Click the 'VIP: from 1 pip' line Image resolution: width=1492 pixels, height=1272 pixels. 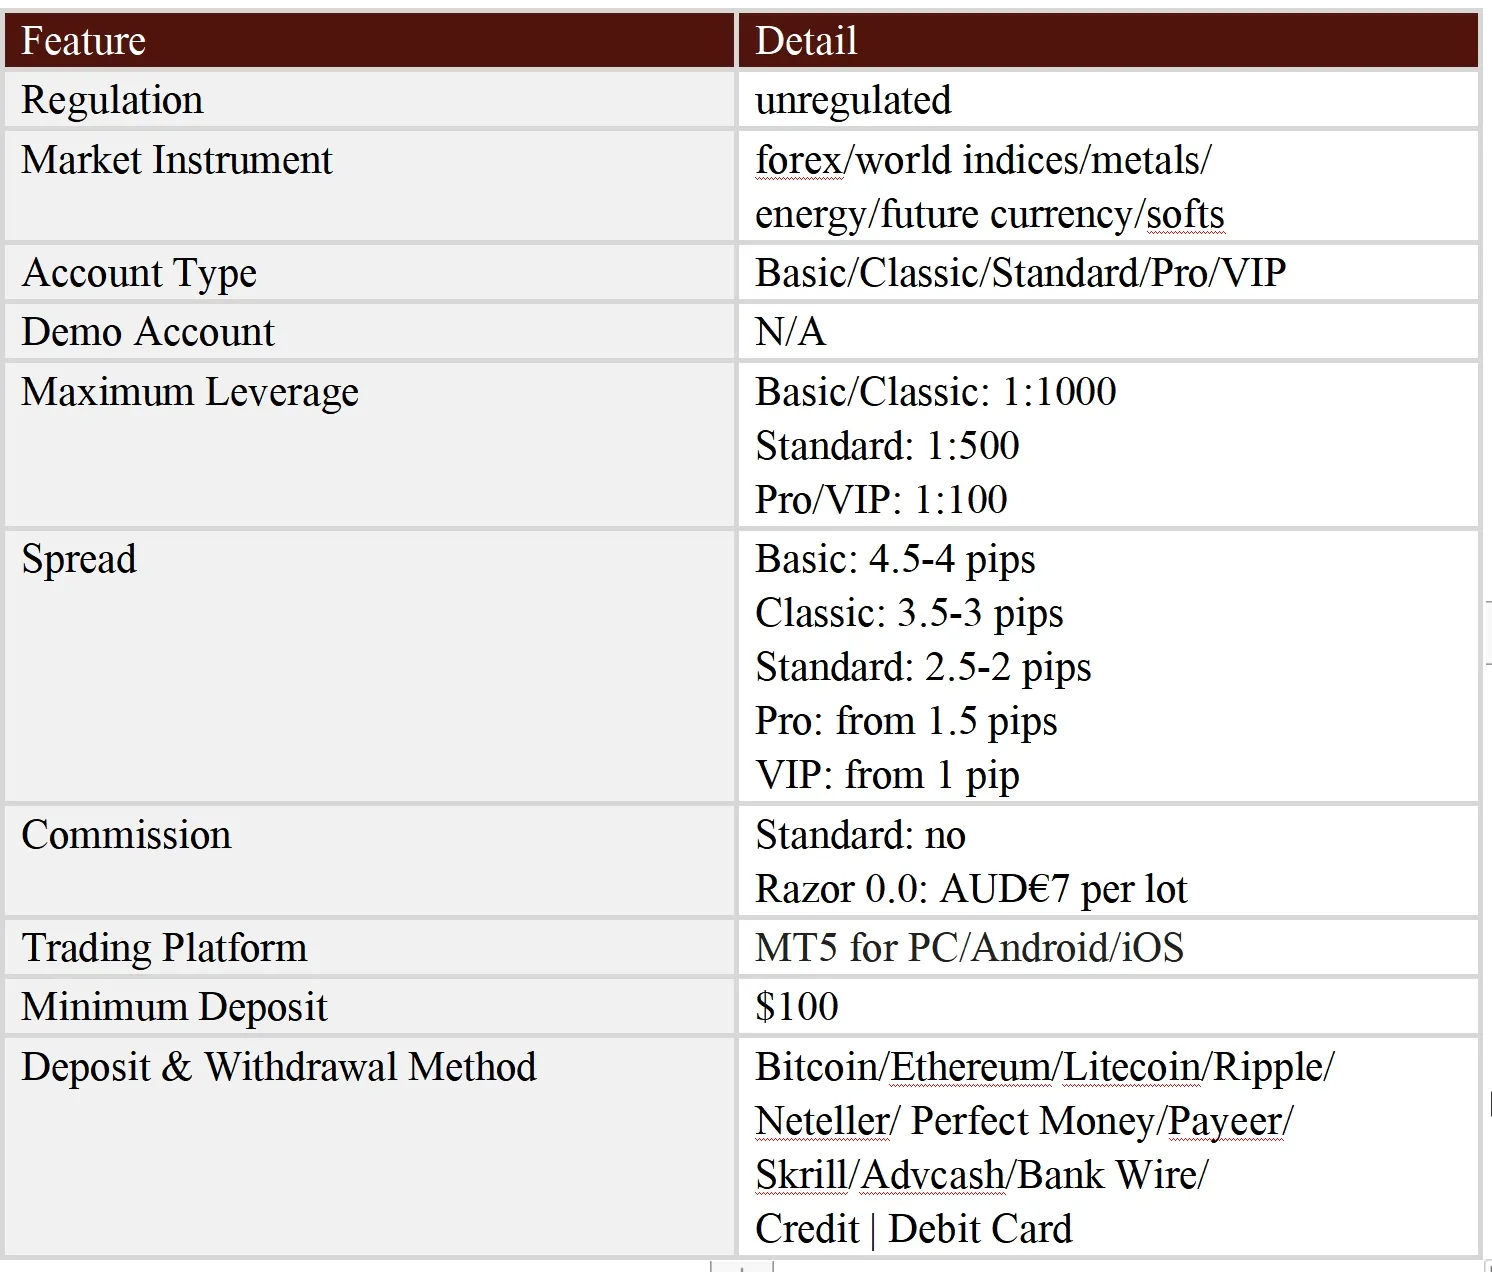[887, 775]
